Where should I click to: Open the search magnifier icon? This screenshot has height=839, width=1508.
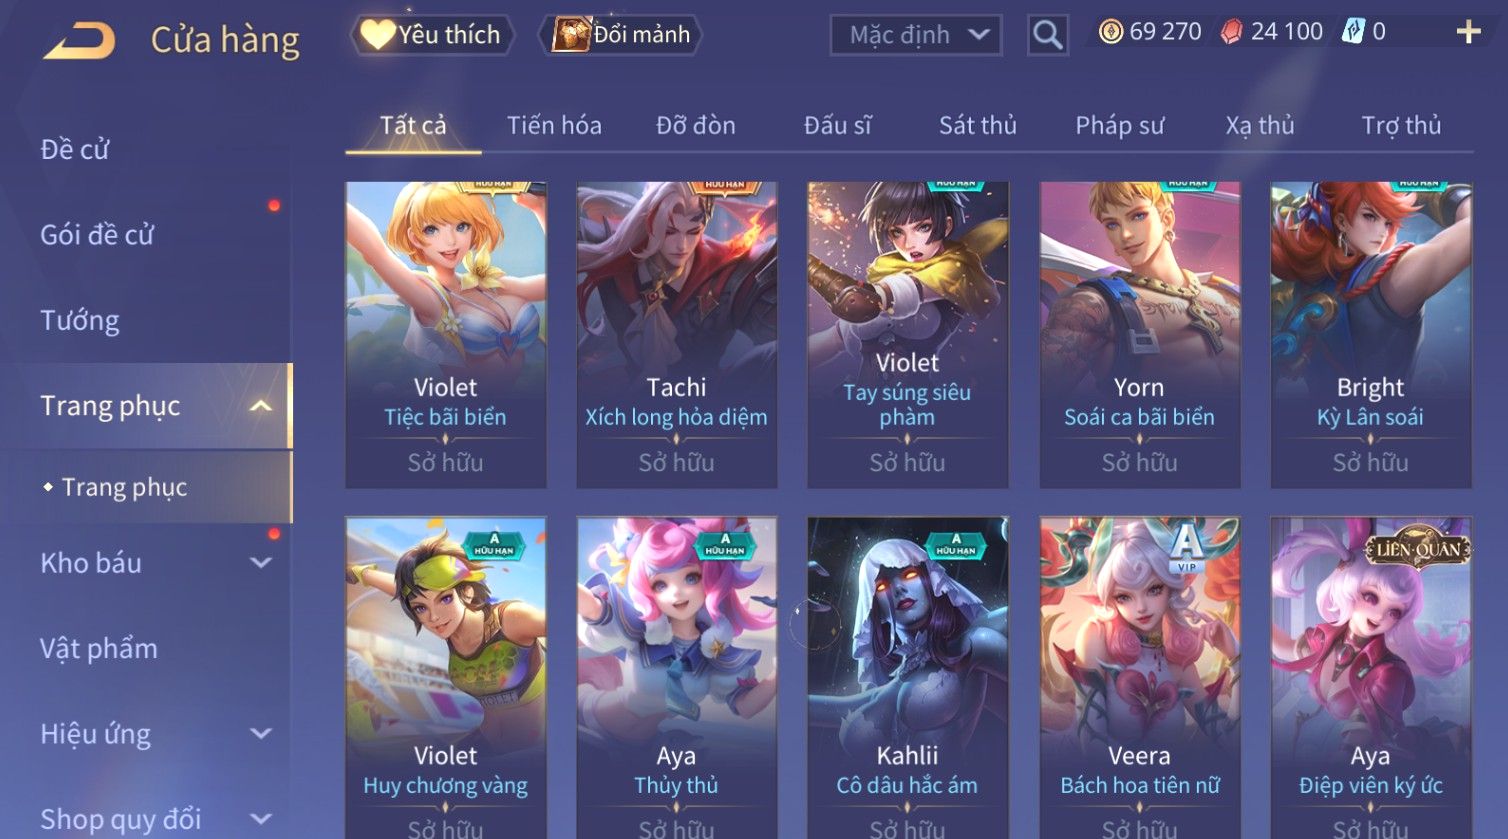point(1047,35)
